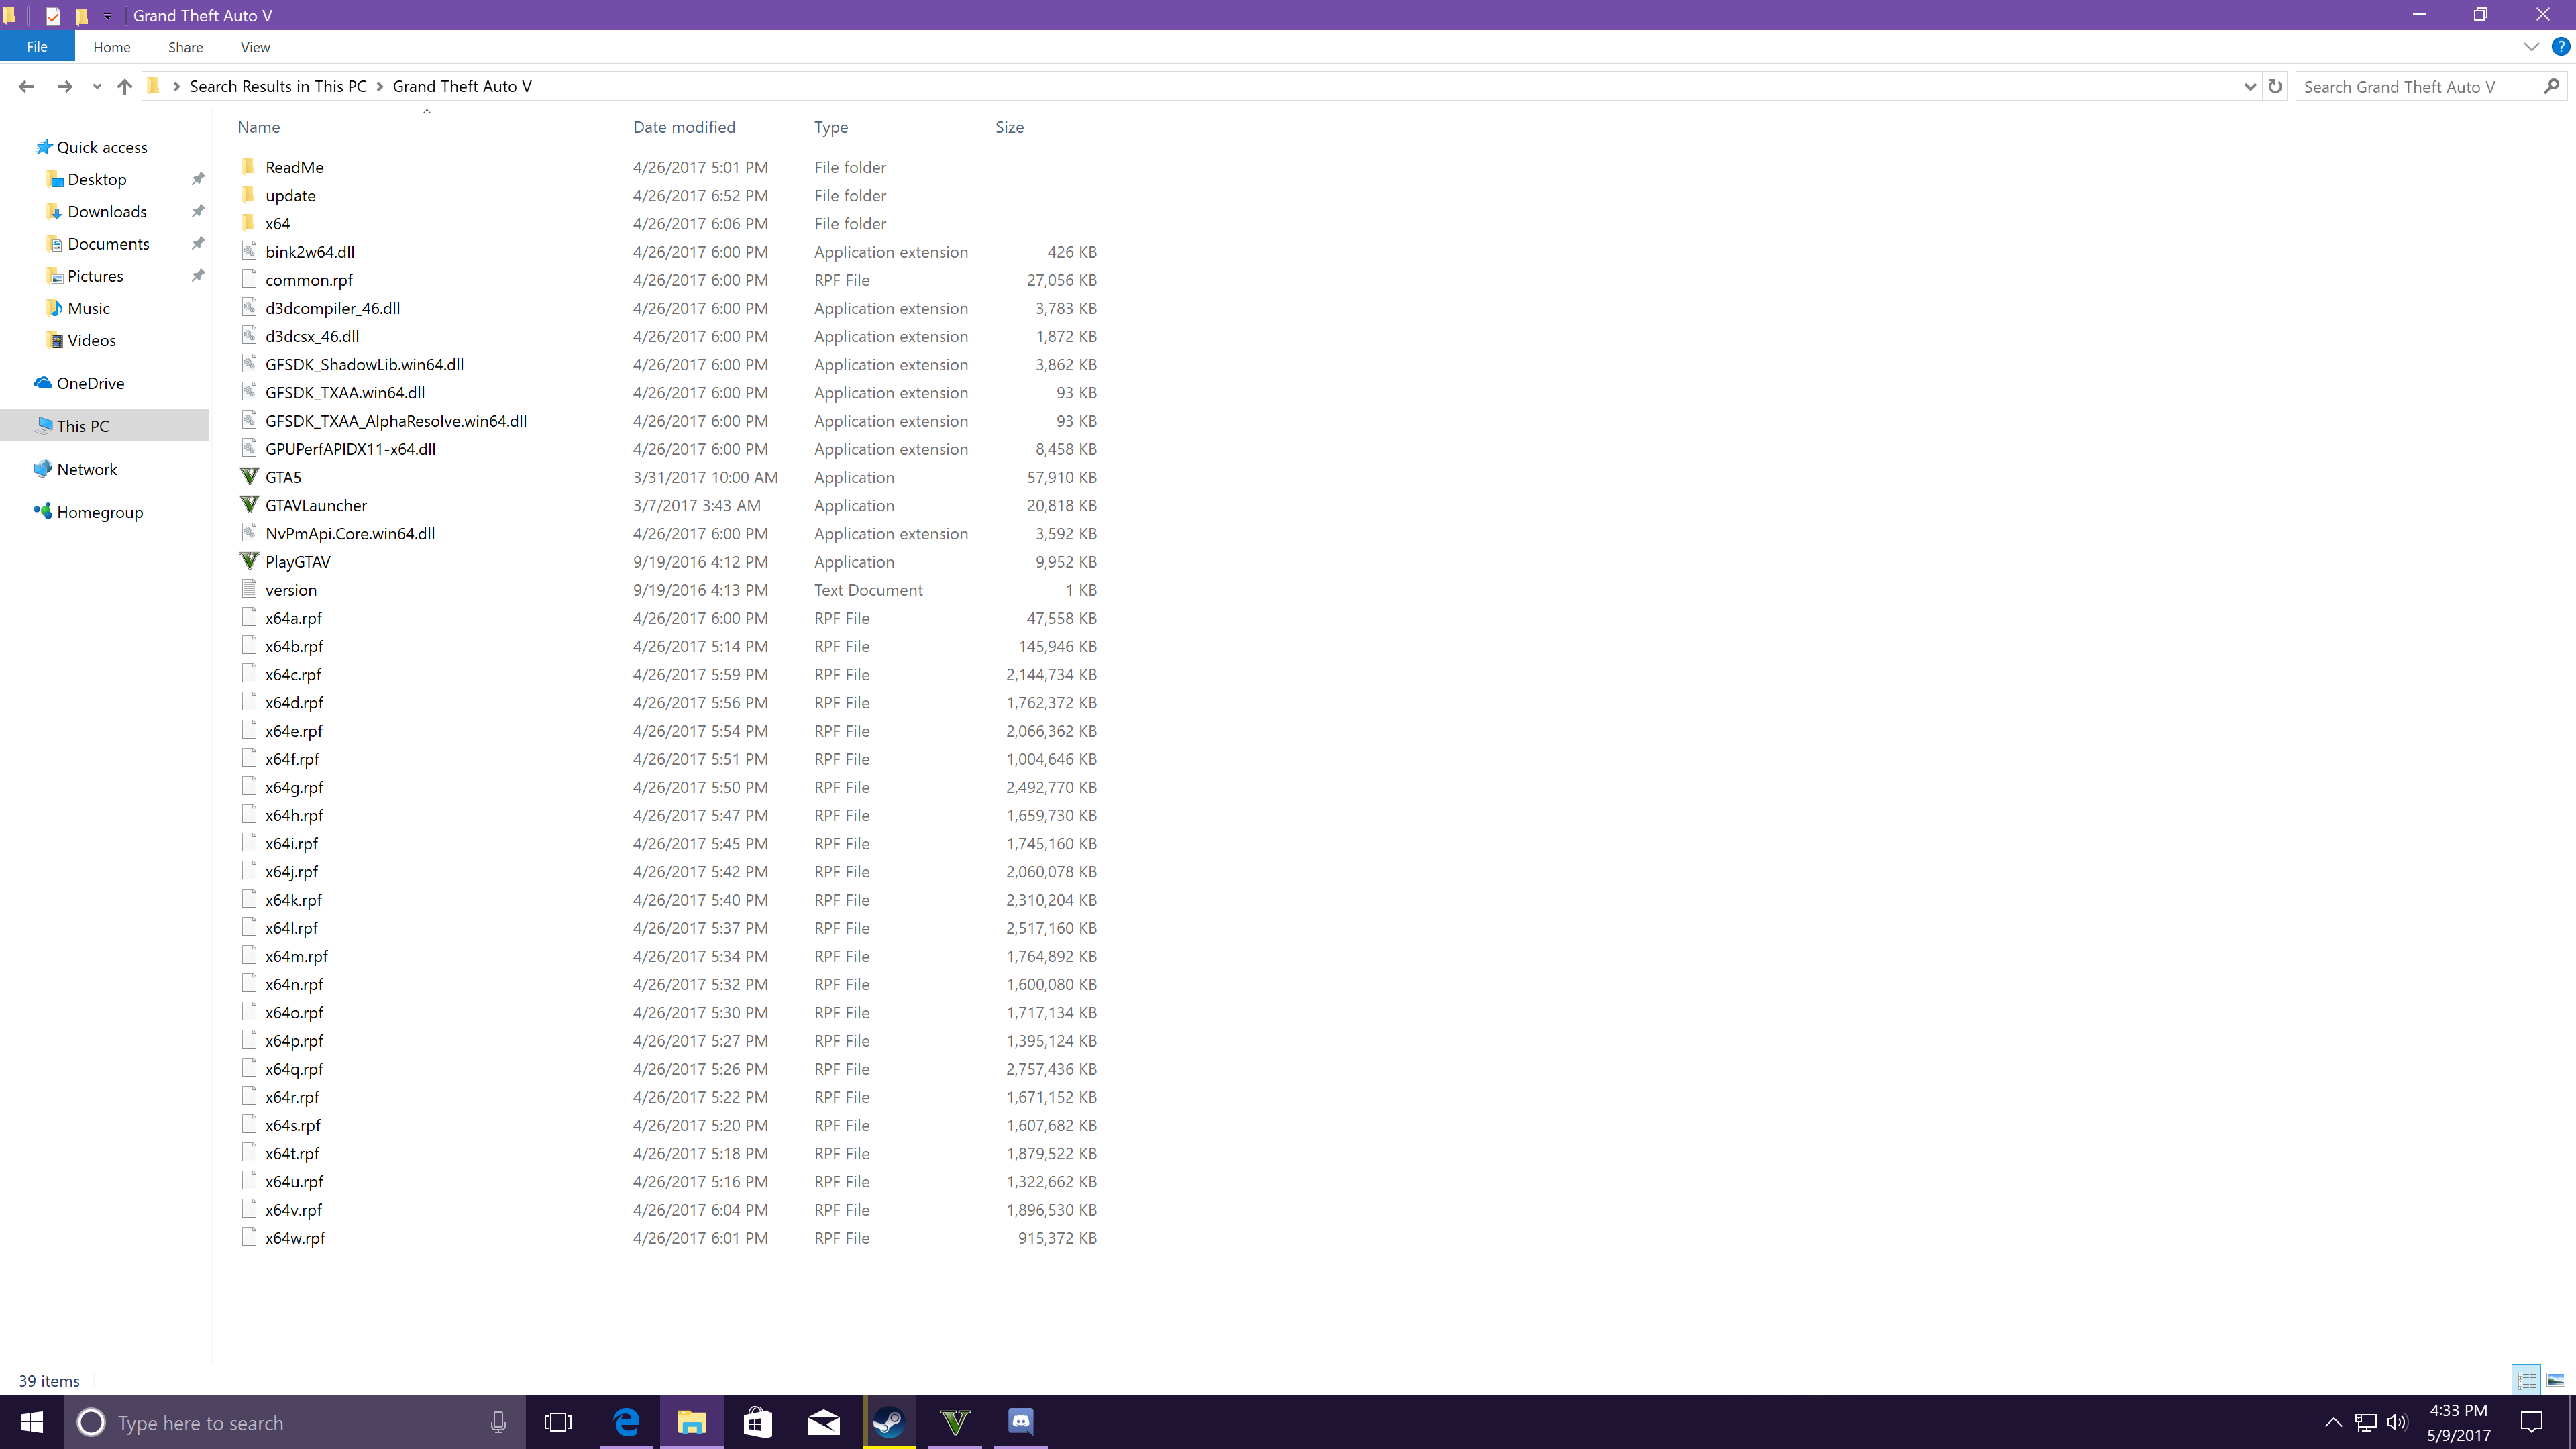Open recent locations dropdown arrow

tap(96, 87)
